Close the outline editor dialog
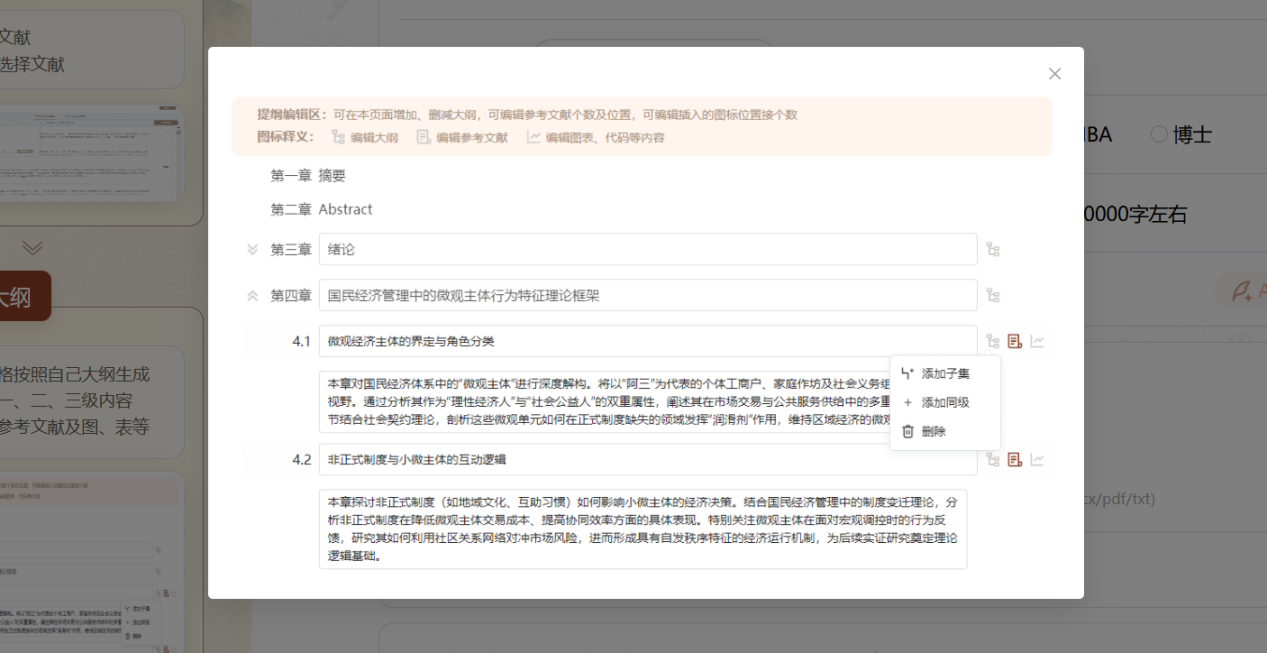The height and width of the screenshot is (653, 1267). 1054,74
